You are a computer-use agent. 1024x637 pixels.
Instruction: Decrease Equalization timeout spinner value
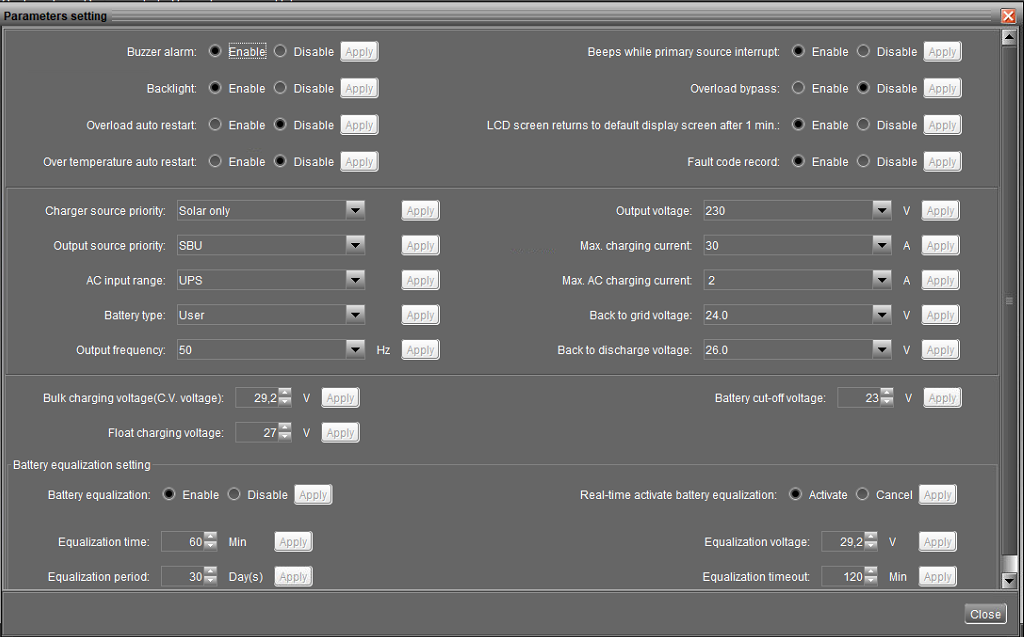tap(871, 581)
